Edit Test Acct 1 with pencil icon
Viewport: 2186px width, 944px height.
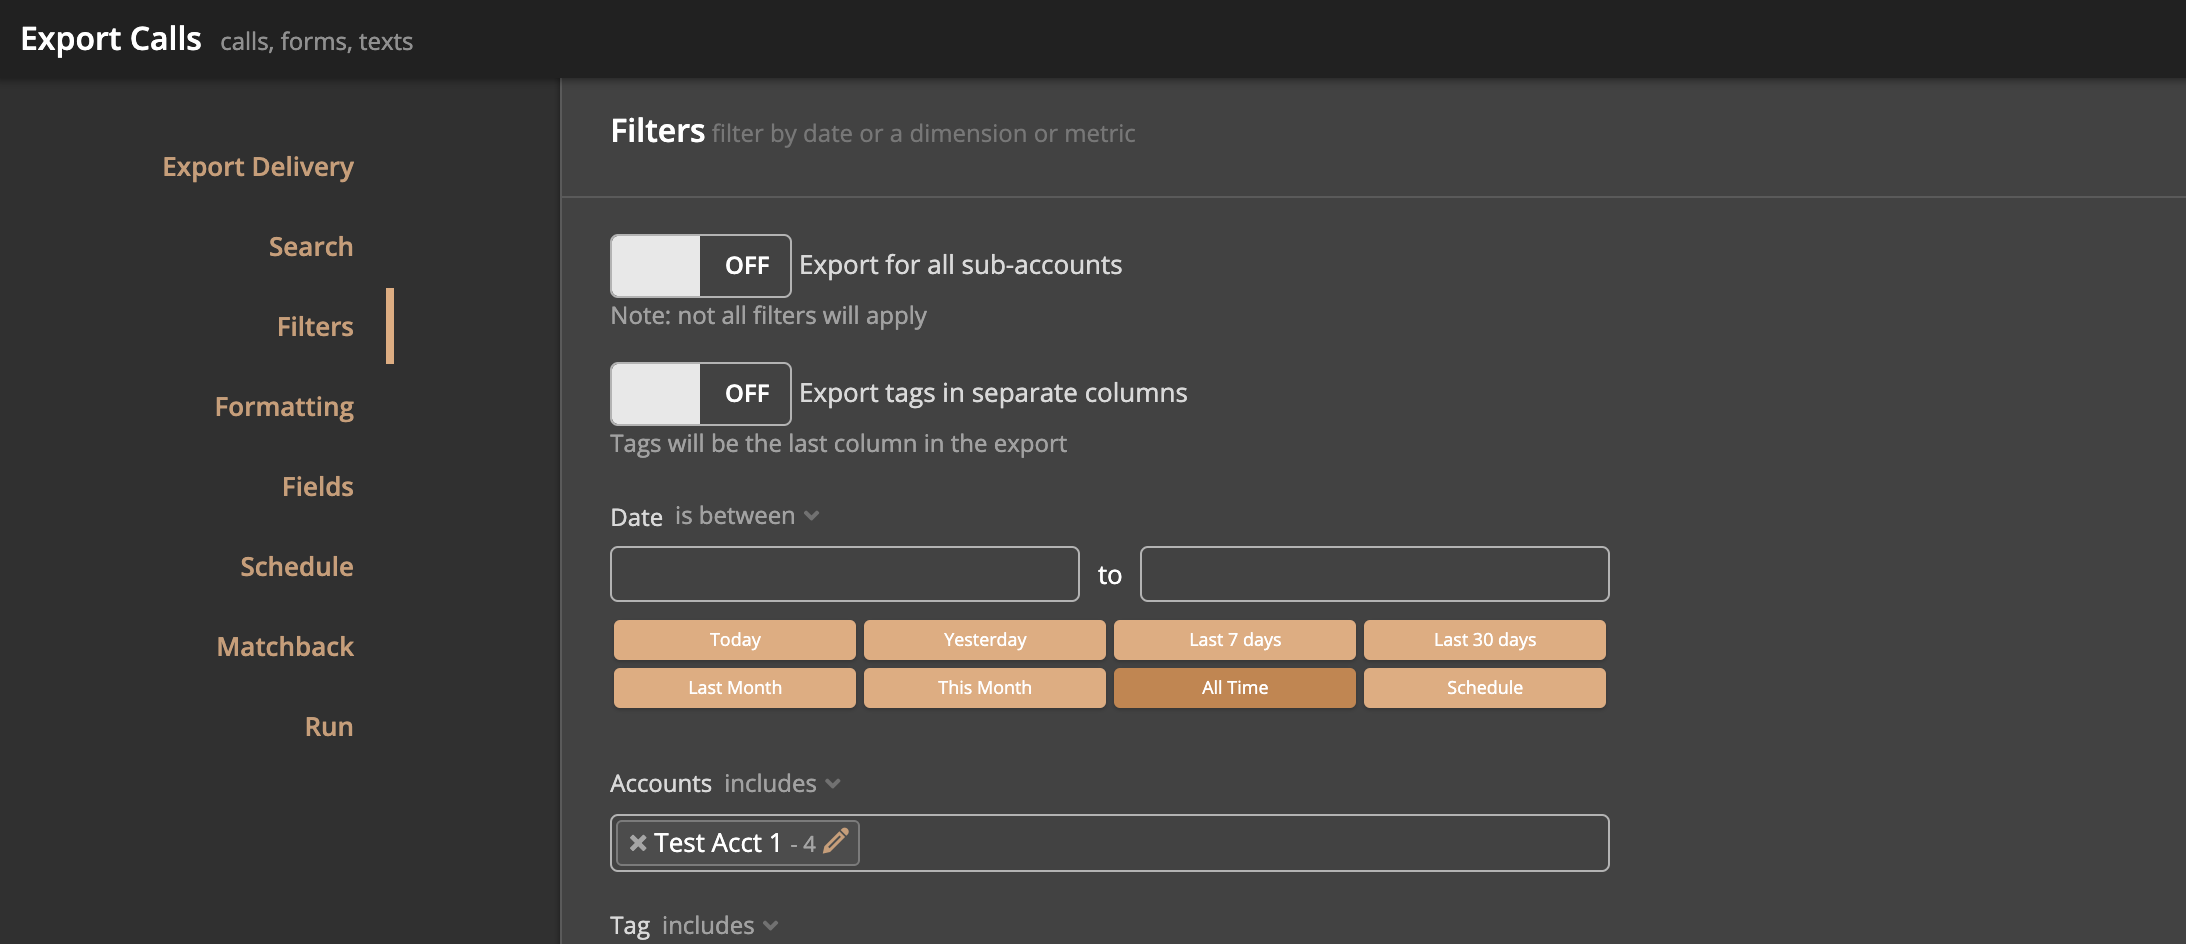[x=836, y=841]
